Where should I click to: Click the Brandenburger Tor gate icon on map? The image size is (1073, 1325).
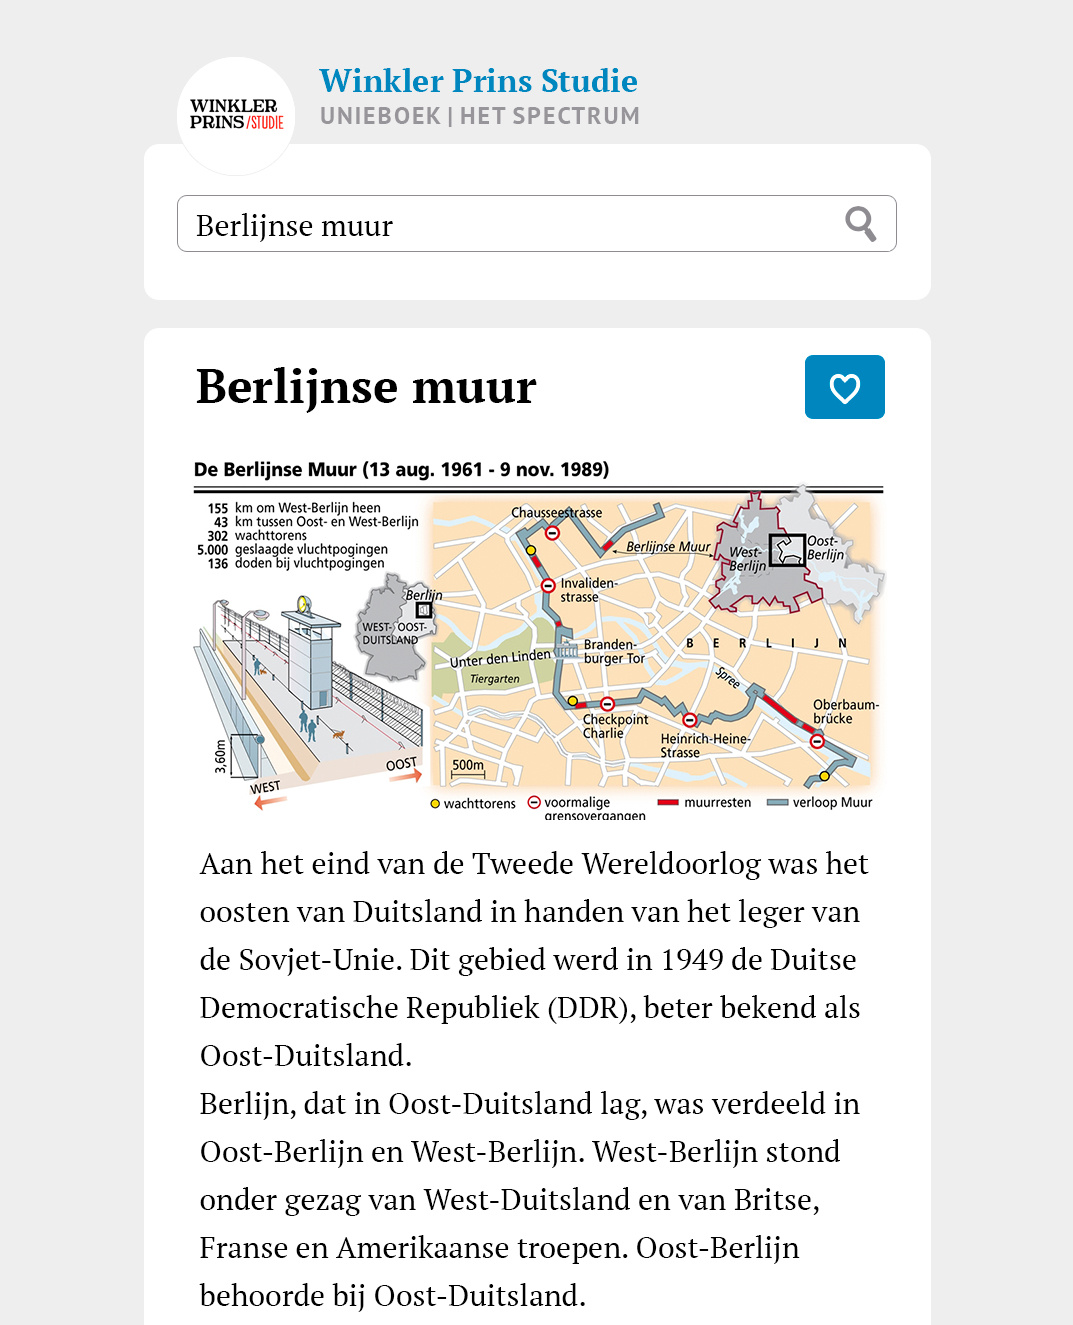pyautogui.click(x=566, y=651)
